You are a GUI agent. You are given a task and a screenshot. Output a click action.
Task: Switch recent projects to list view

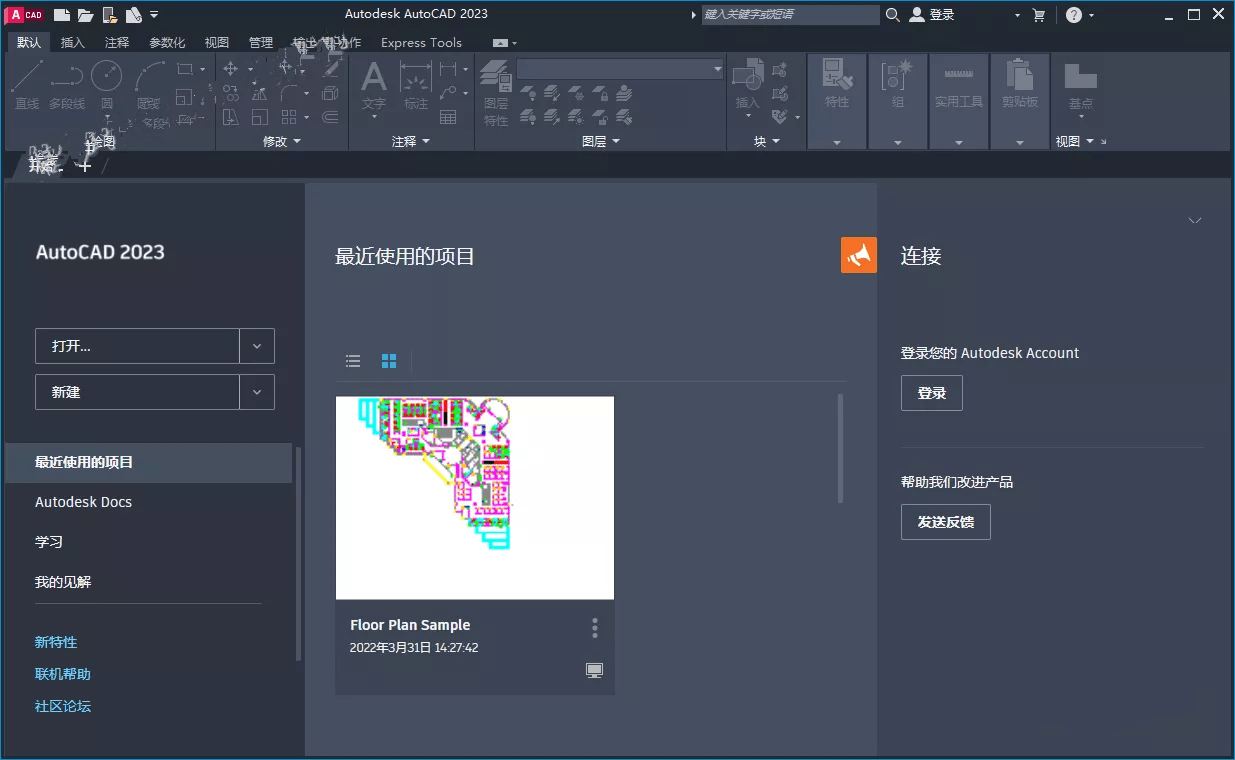352,361
